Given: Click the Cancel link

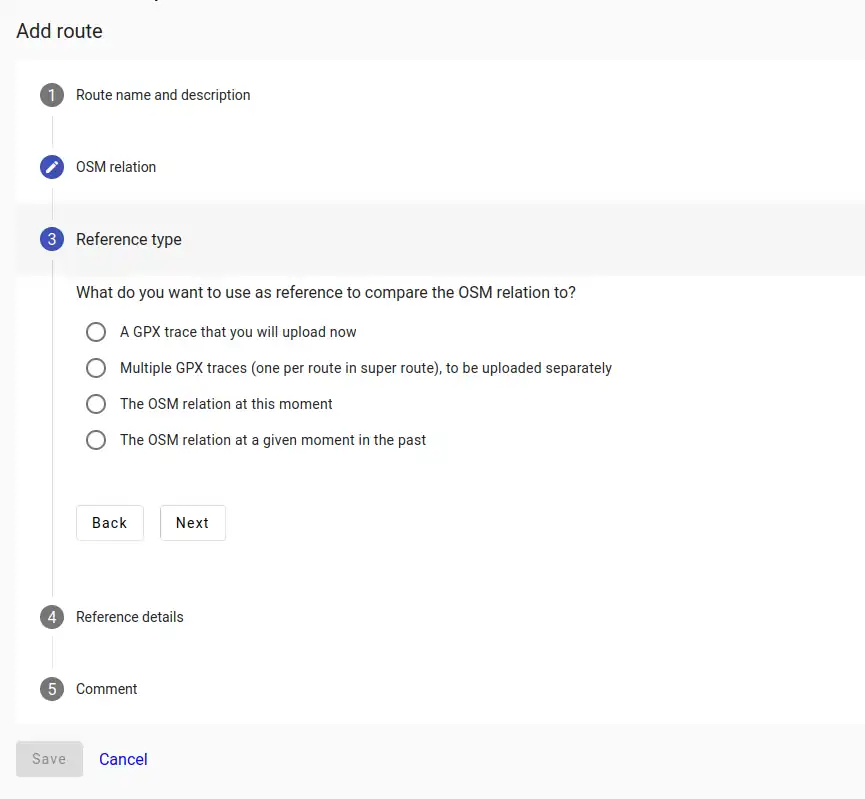Looking at the screenshot, I should 123,759.
